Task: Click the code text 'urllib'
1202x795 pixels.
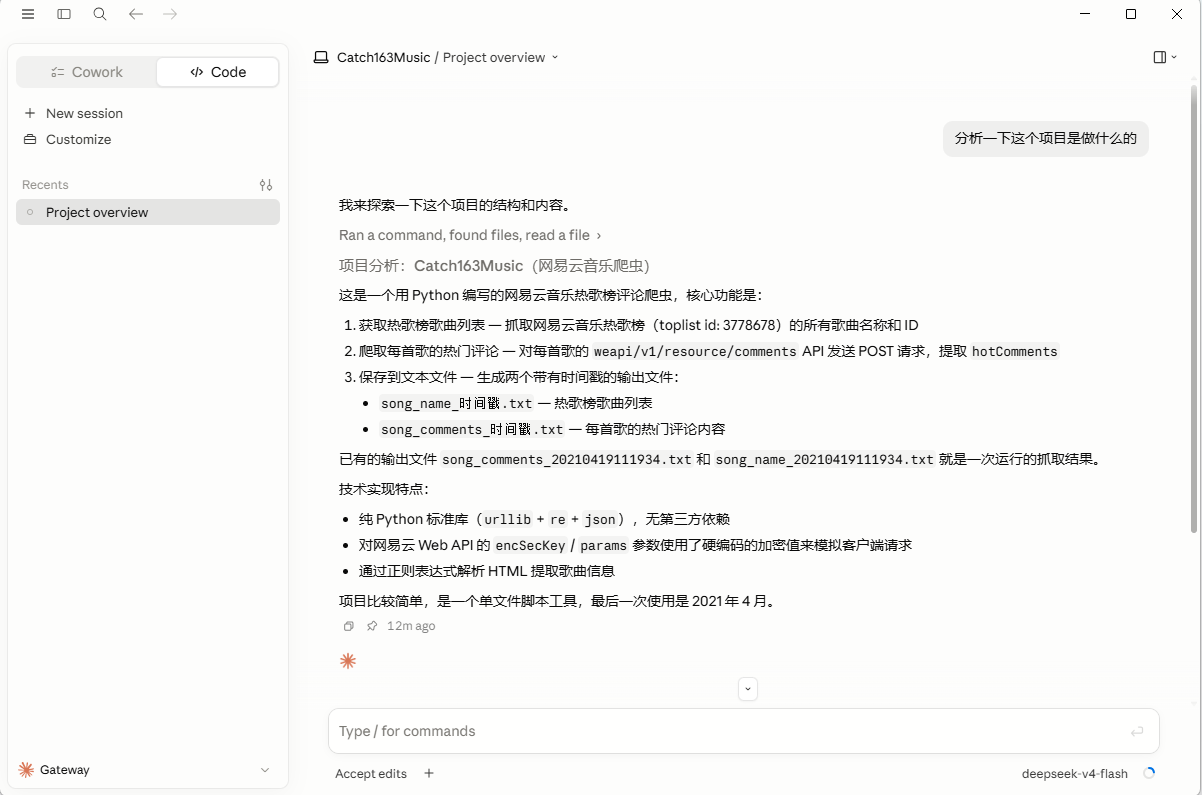Action: pos(508,520)
